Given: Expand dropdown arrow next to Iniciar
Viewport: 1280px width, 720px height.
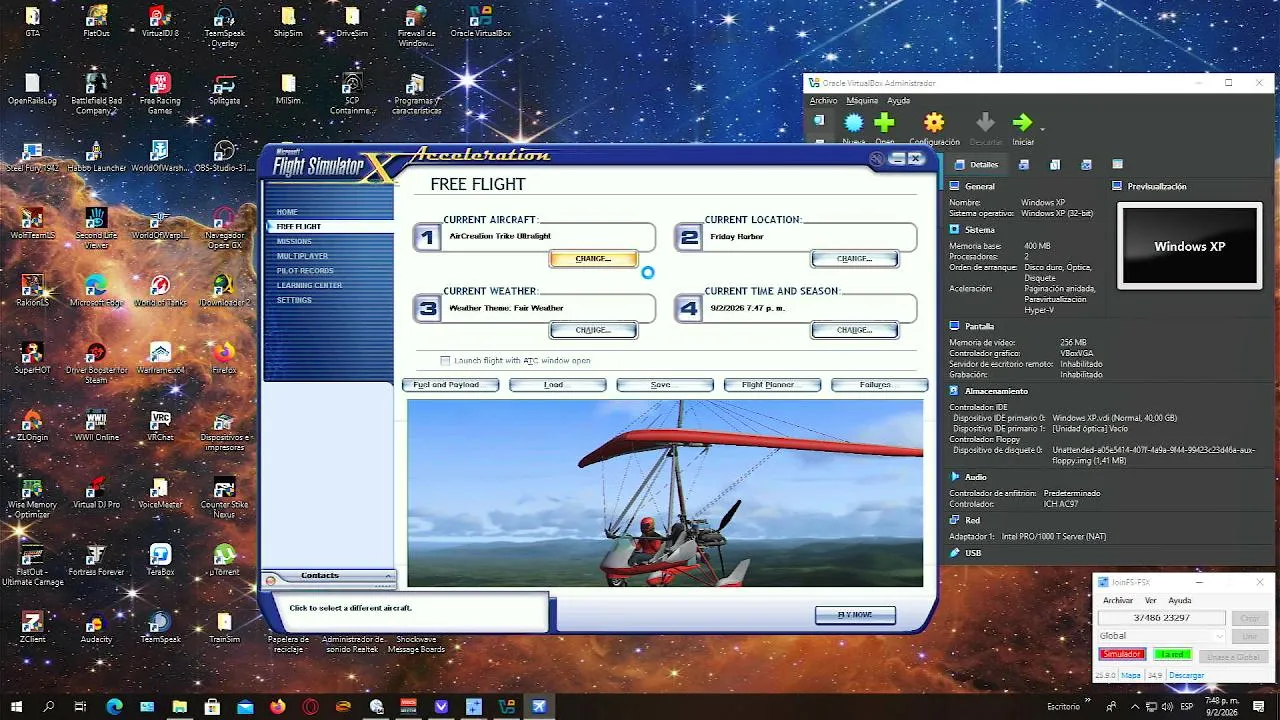Looking at the screenshot, I should pyautogui.click(x=1042, y=128).
